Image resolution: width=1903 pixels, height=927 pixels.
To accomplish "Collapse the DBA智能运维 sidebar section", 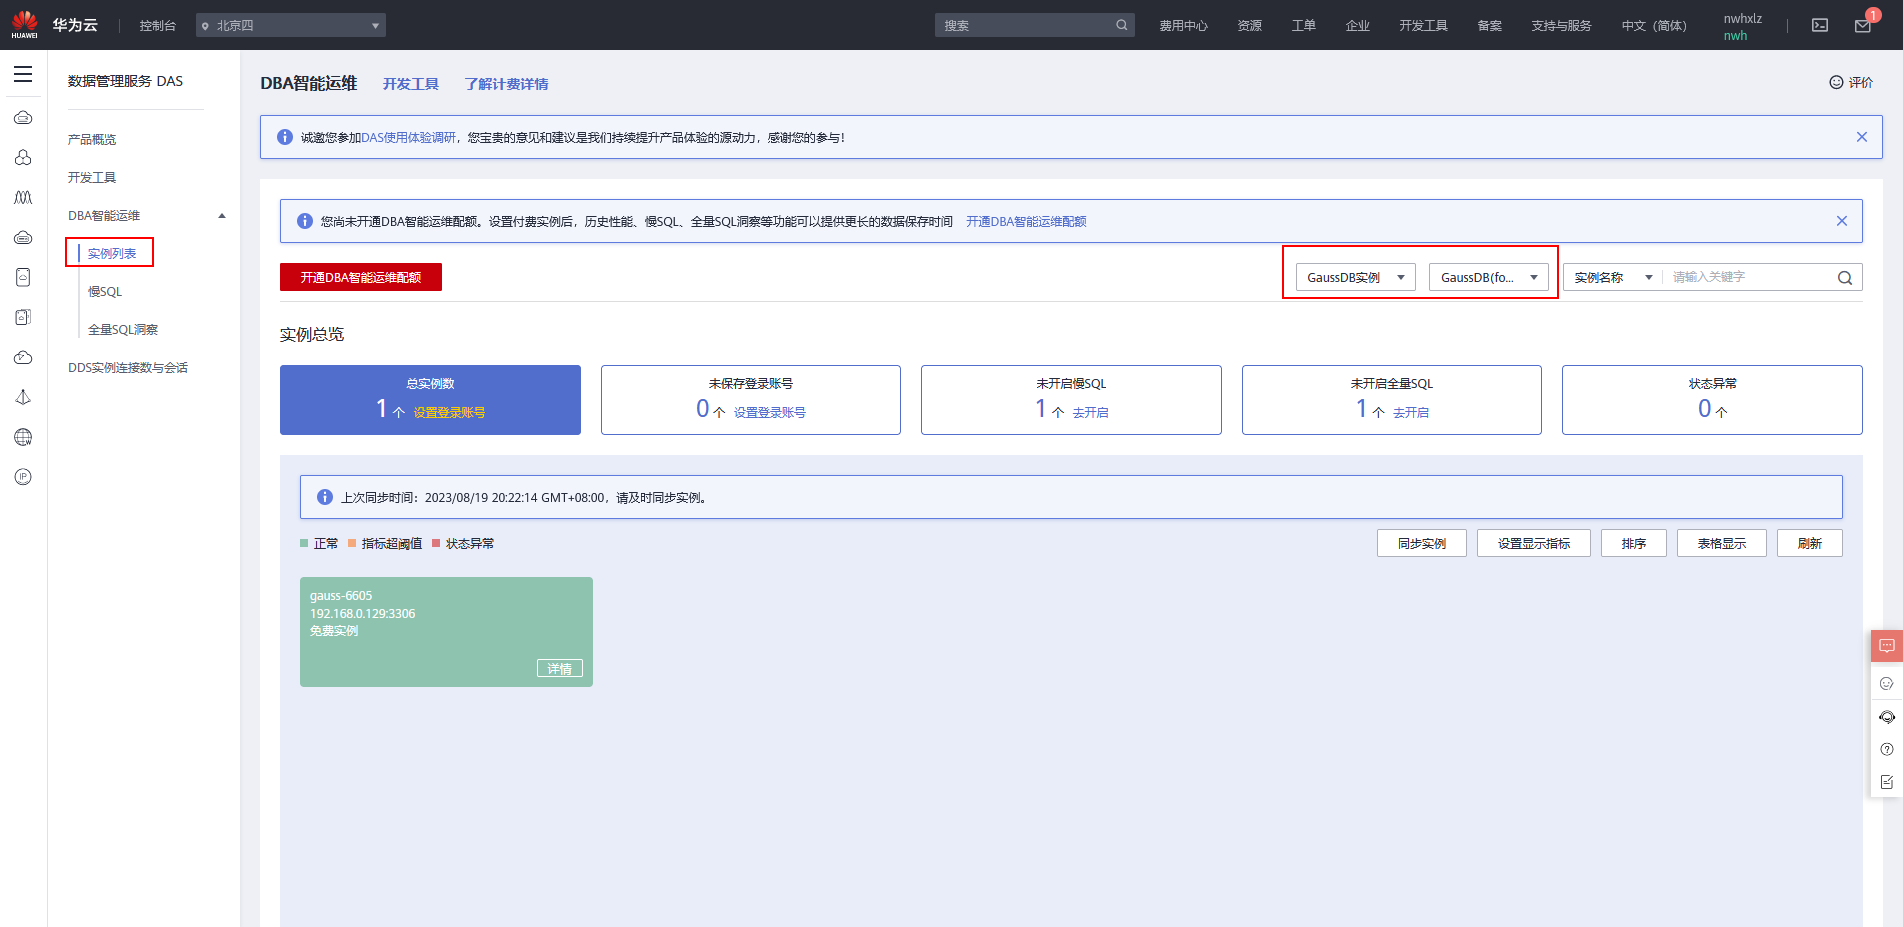I will [222, 216].
